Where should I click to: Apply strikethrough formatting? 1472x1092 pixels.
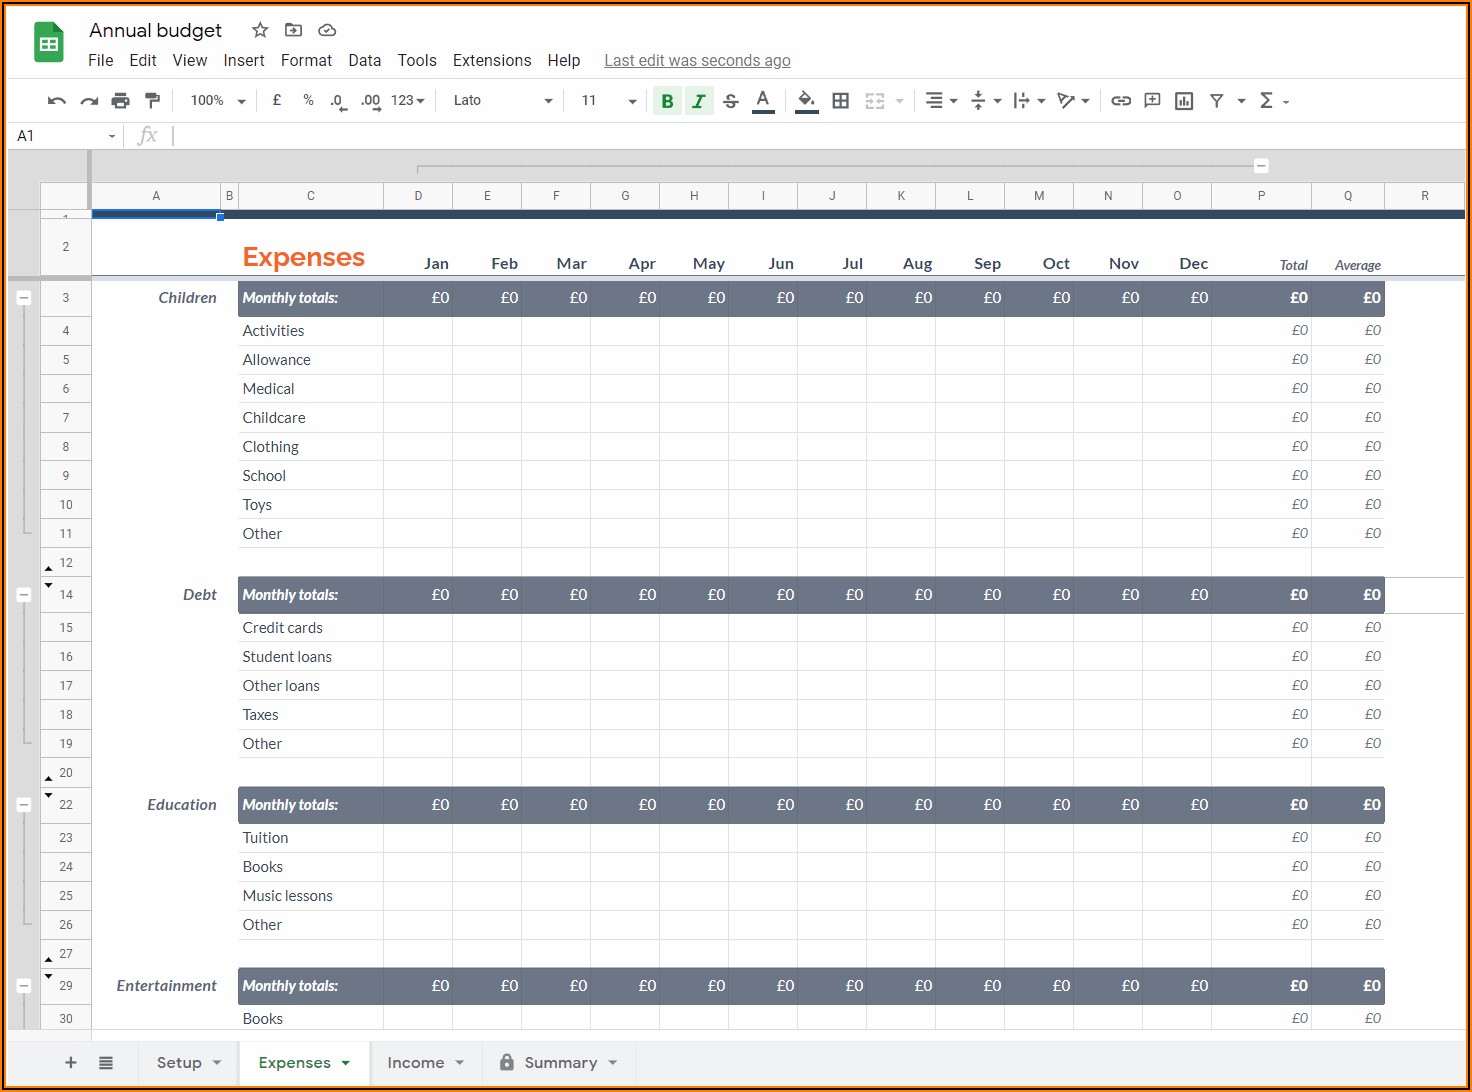(x=731, y=101)
